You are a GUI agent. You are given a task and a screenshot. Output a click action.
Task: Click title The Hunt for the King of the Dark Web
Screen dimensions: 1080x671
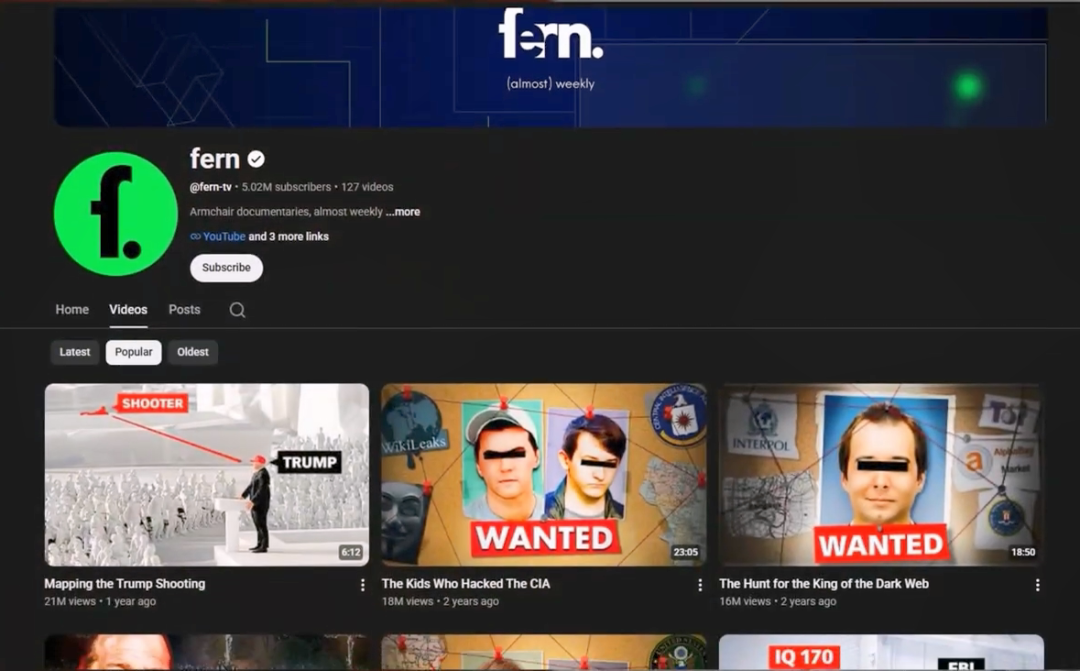tap(824, 584)
